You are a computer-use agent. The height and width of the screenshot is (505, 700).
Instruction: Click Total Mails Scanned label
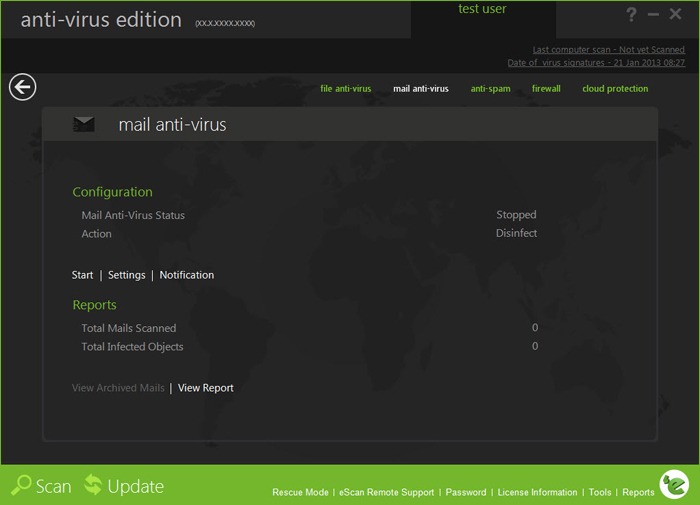pyautogui.click(x=129, y=328)
